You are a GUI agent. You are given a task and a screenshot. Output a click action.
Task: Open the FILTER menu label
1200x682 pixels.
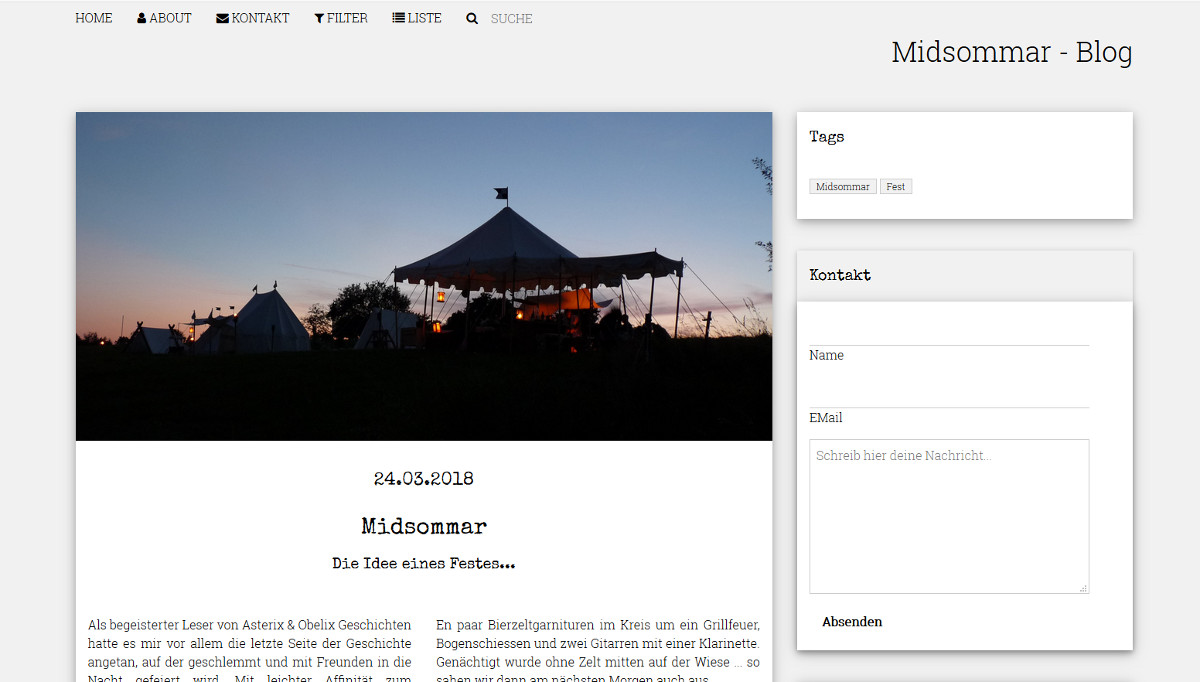[x=347, y=18]
